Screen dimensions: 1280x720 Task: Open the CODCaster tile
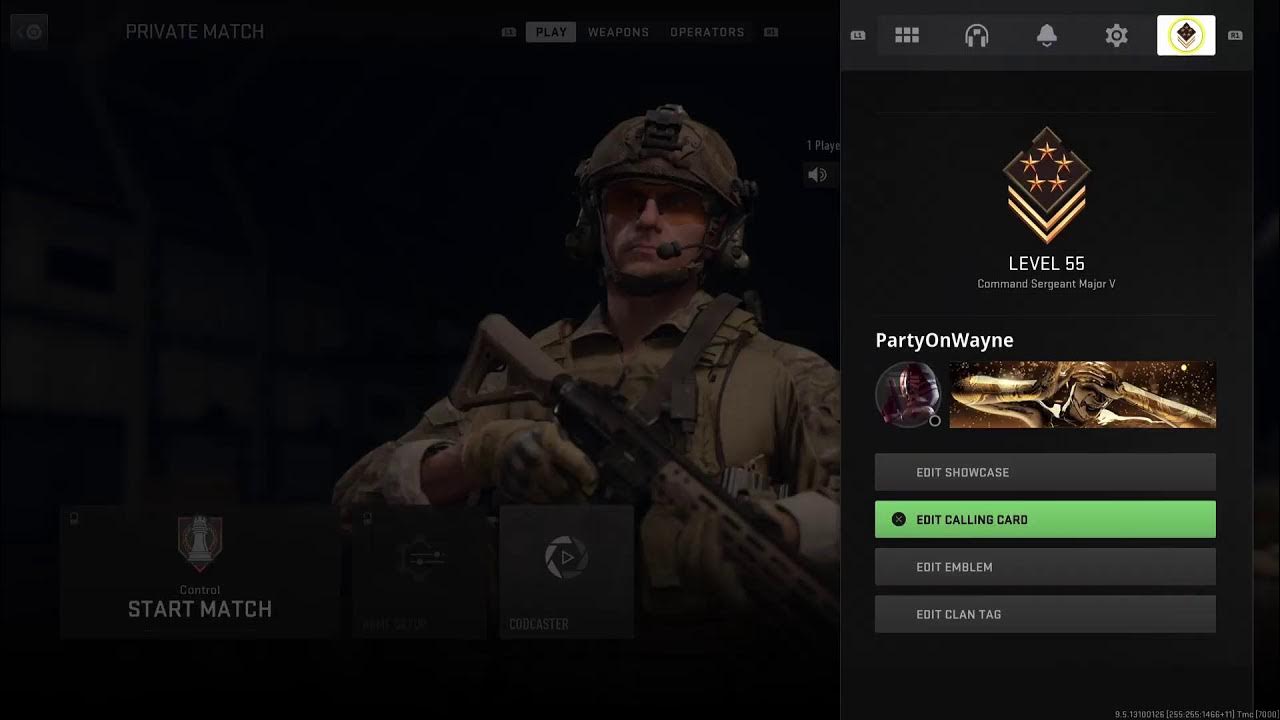click(566, 572)
